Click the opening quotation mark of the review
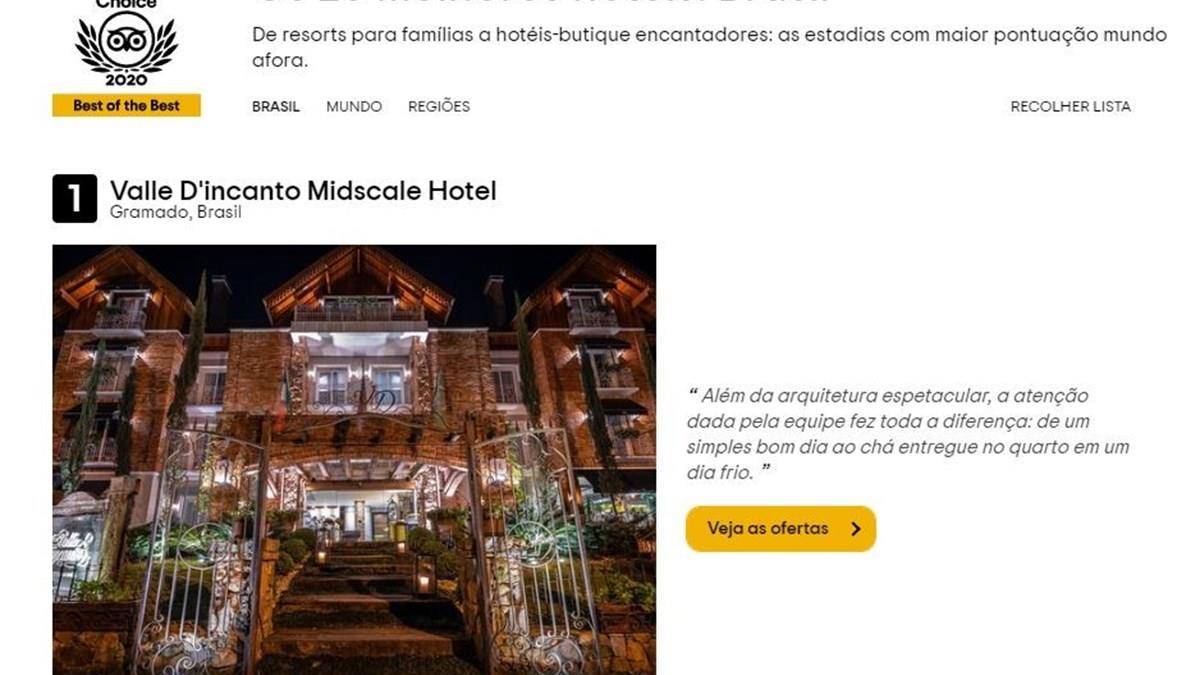Screen dimensions: 1200x675 pyautogui.click(x=692, y=394)
